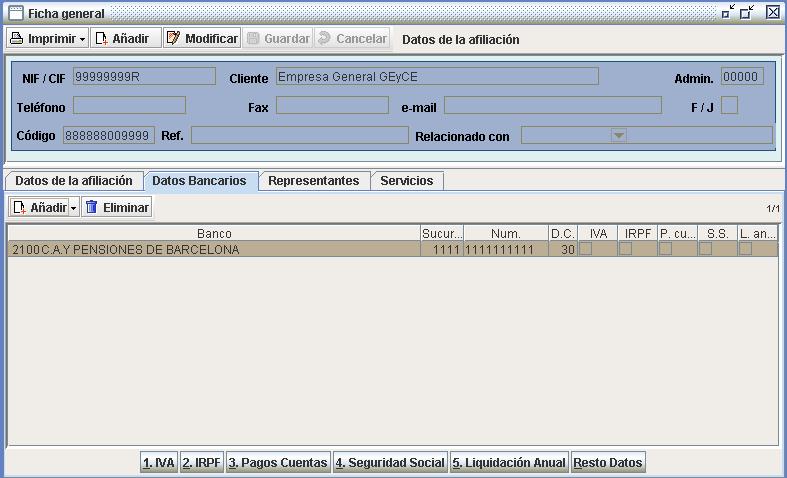Click the F / J box
Screen dimensions: 787x478
tap(729, 105)
